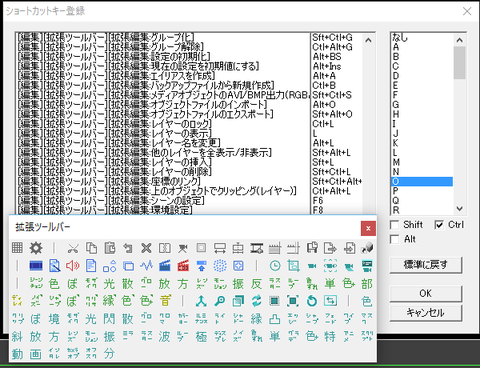Confirm with the OK button
Viewport: 480px width, 368px height.
click(x=426, y=294)
